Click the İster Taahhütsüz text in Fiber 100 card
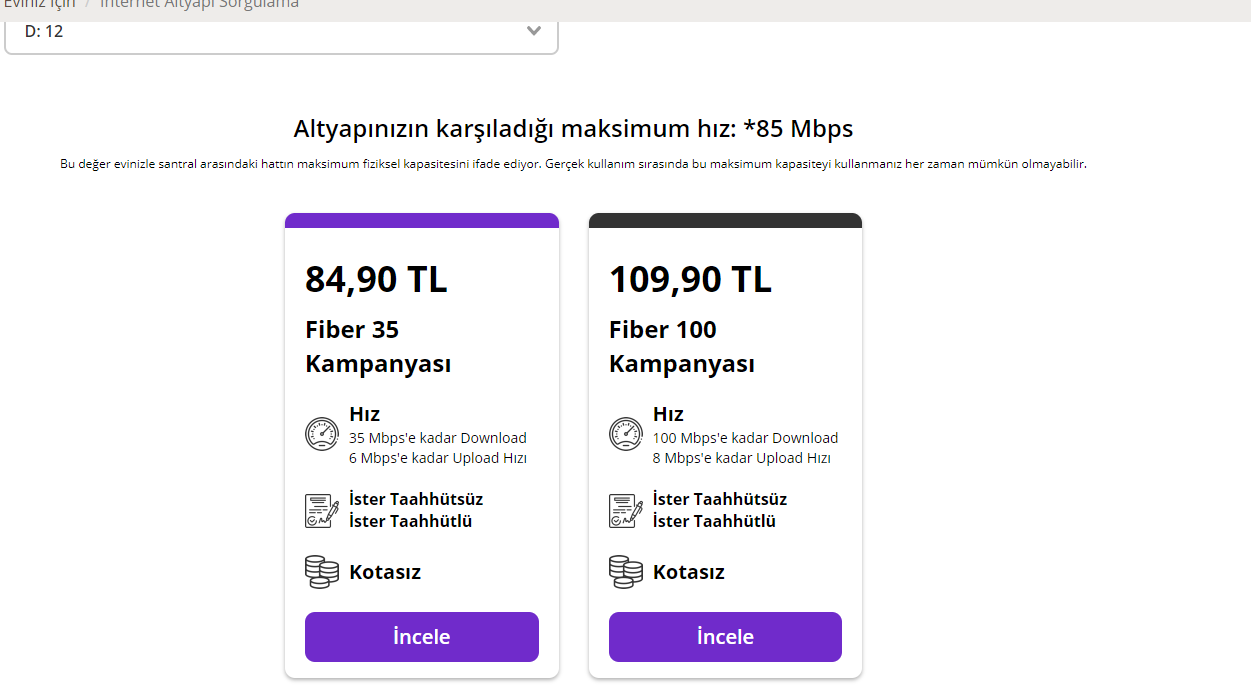 (x=720, y=499)
